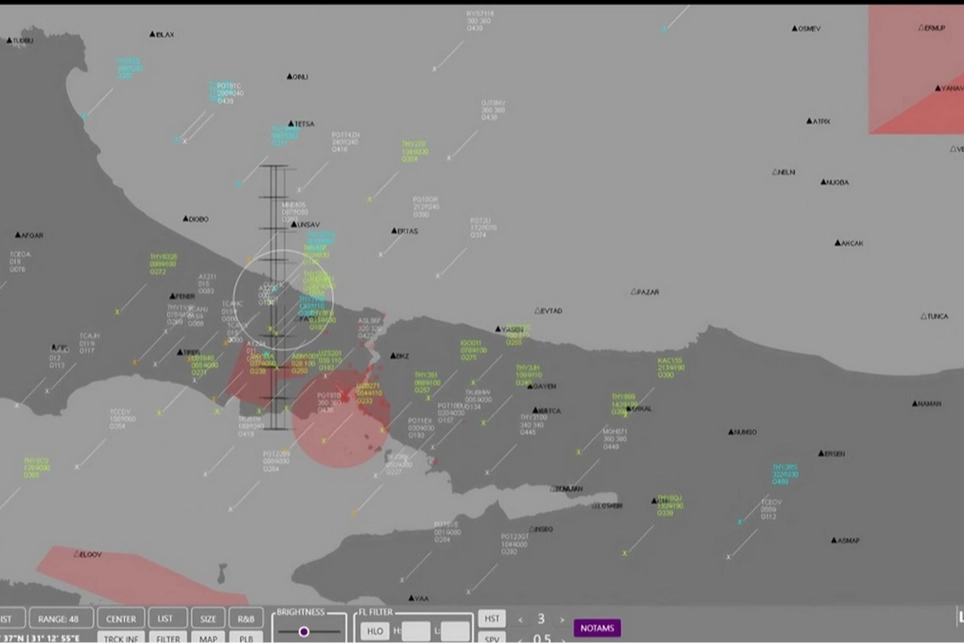Screen dimensions: 964x643
Task: Click the ELOOV waypoint symbol
Action: [x=74, y=553]
